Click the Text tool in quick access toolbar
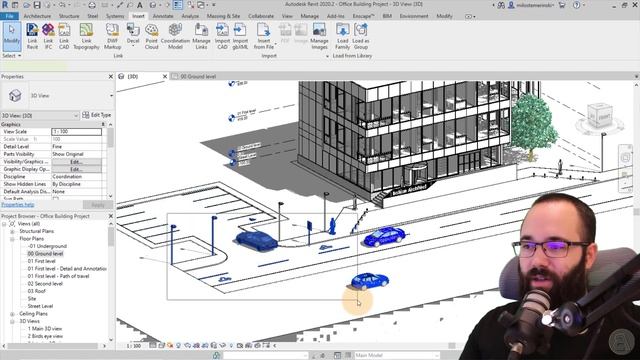 tap(140, 5)
